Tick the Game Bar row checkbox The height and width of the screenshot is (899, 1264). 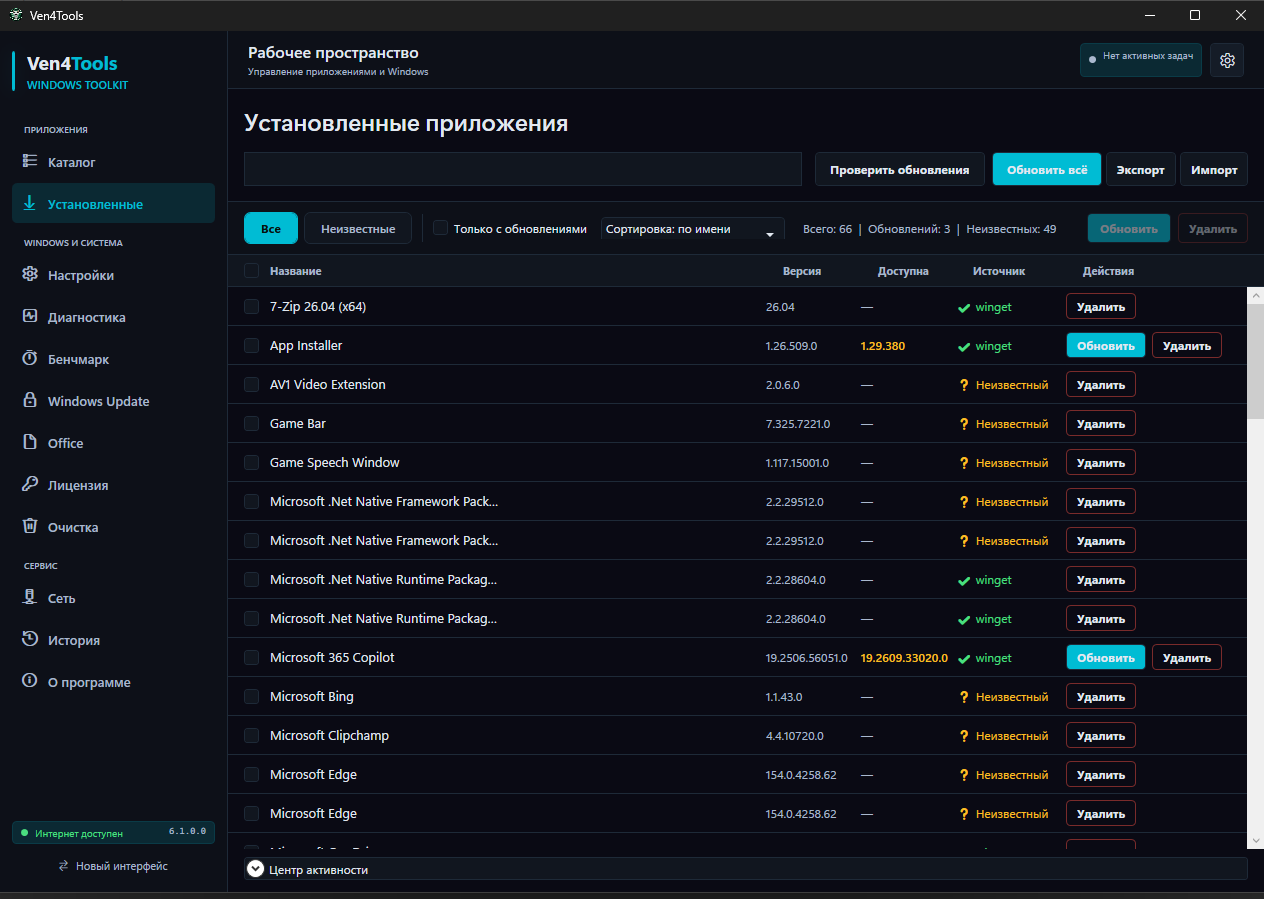(x=251, y=424)
